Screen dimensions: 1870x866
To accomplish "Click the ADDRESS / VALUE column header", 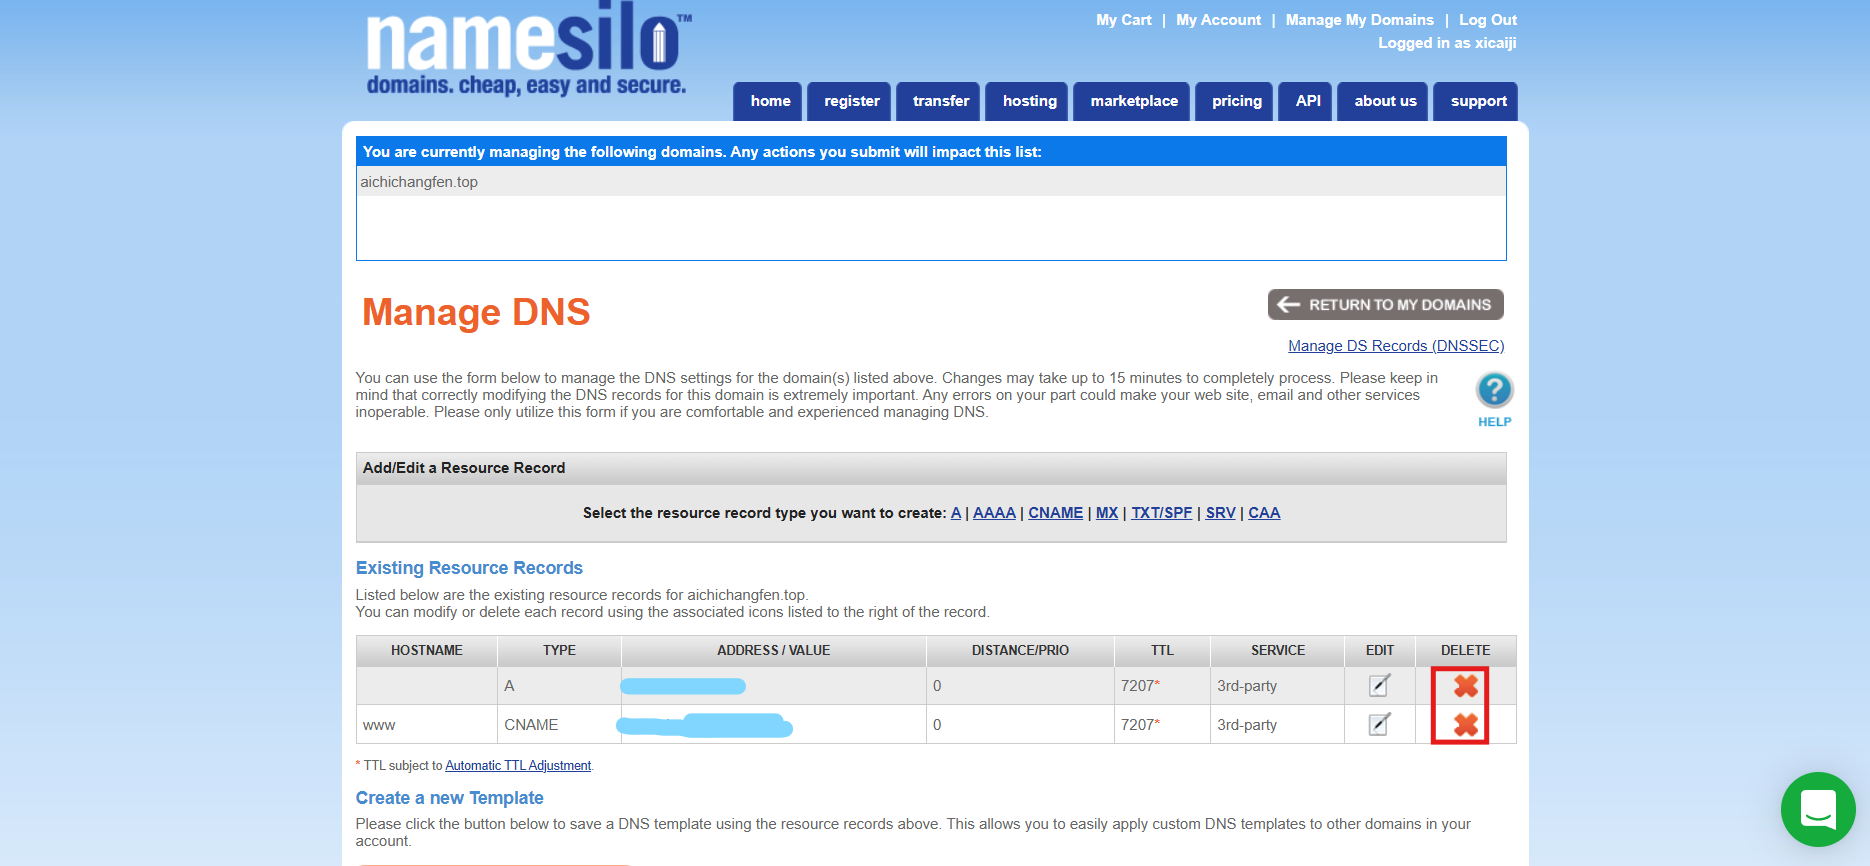I will (773, 651).
